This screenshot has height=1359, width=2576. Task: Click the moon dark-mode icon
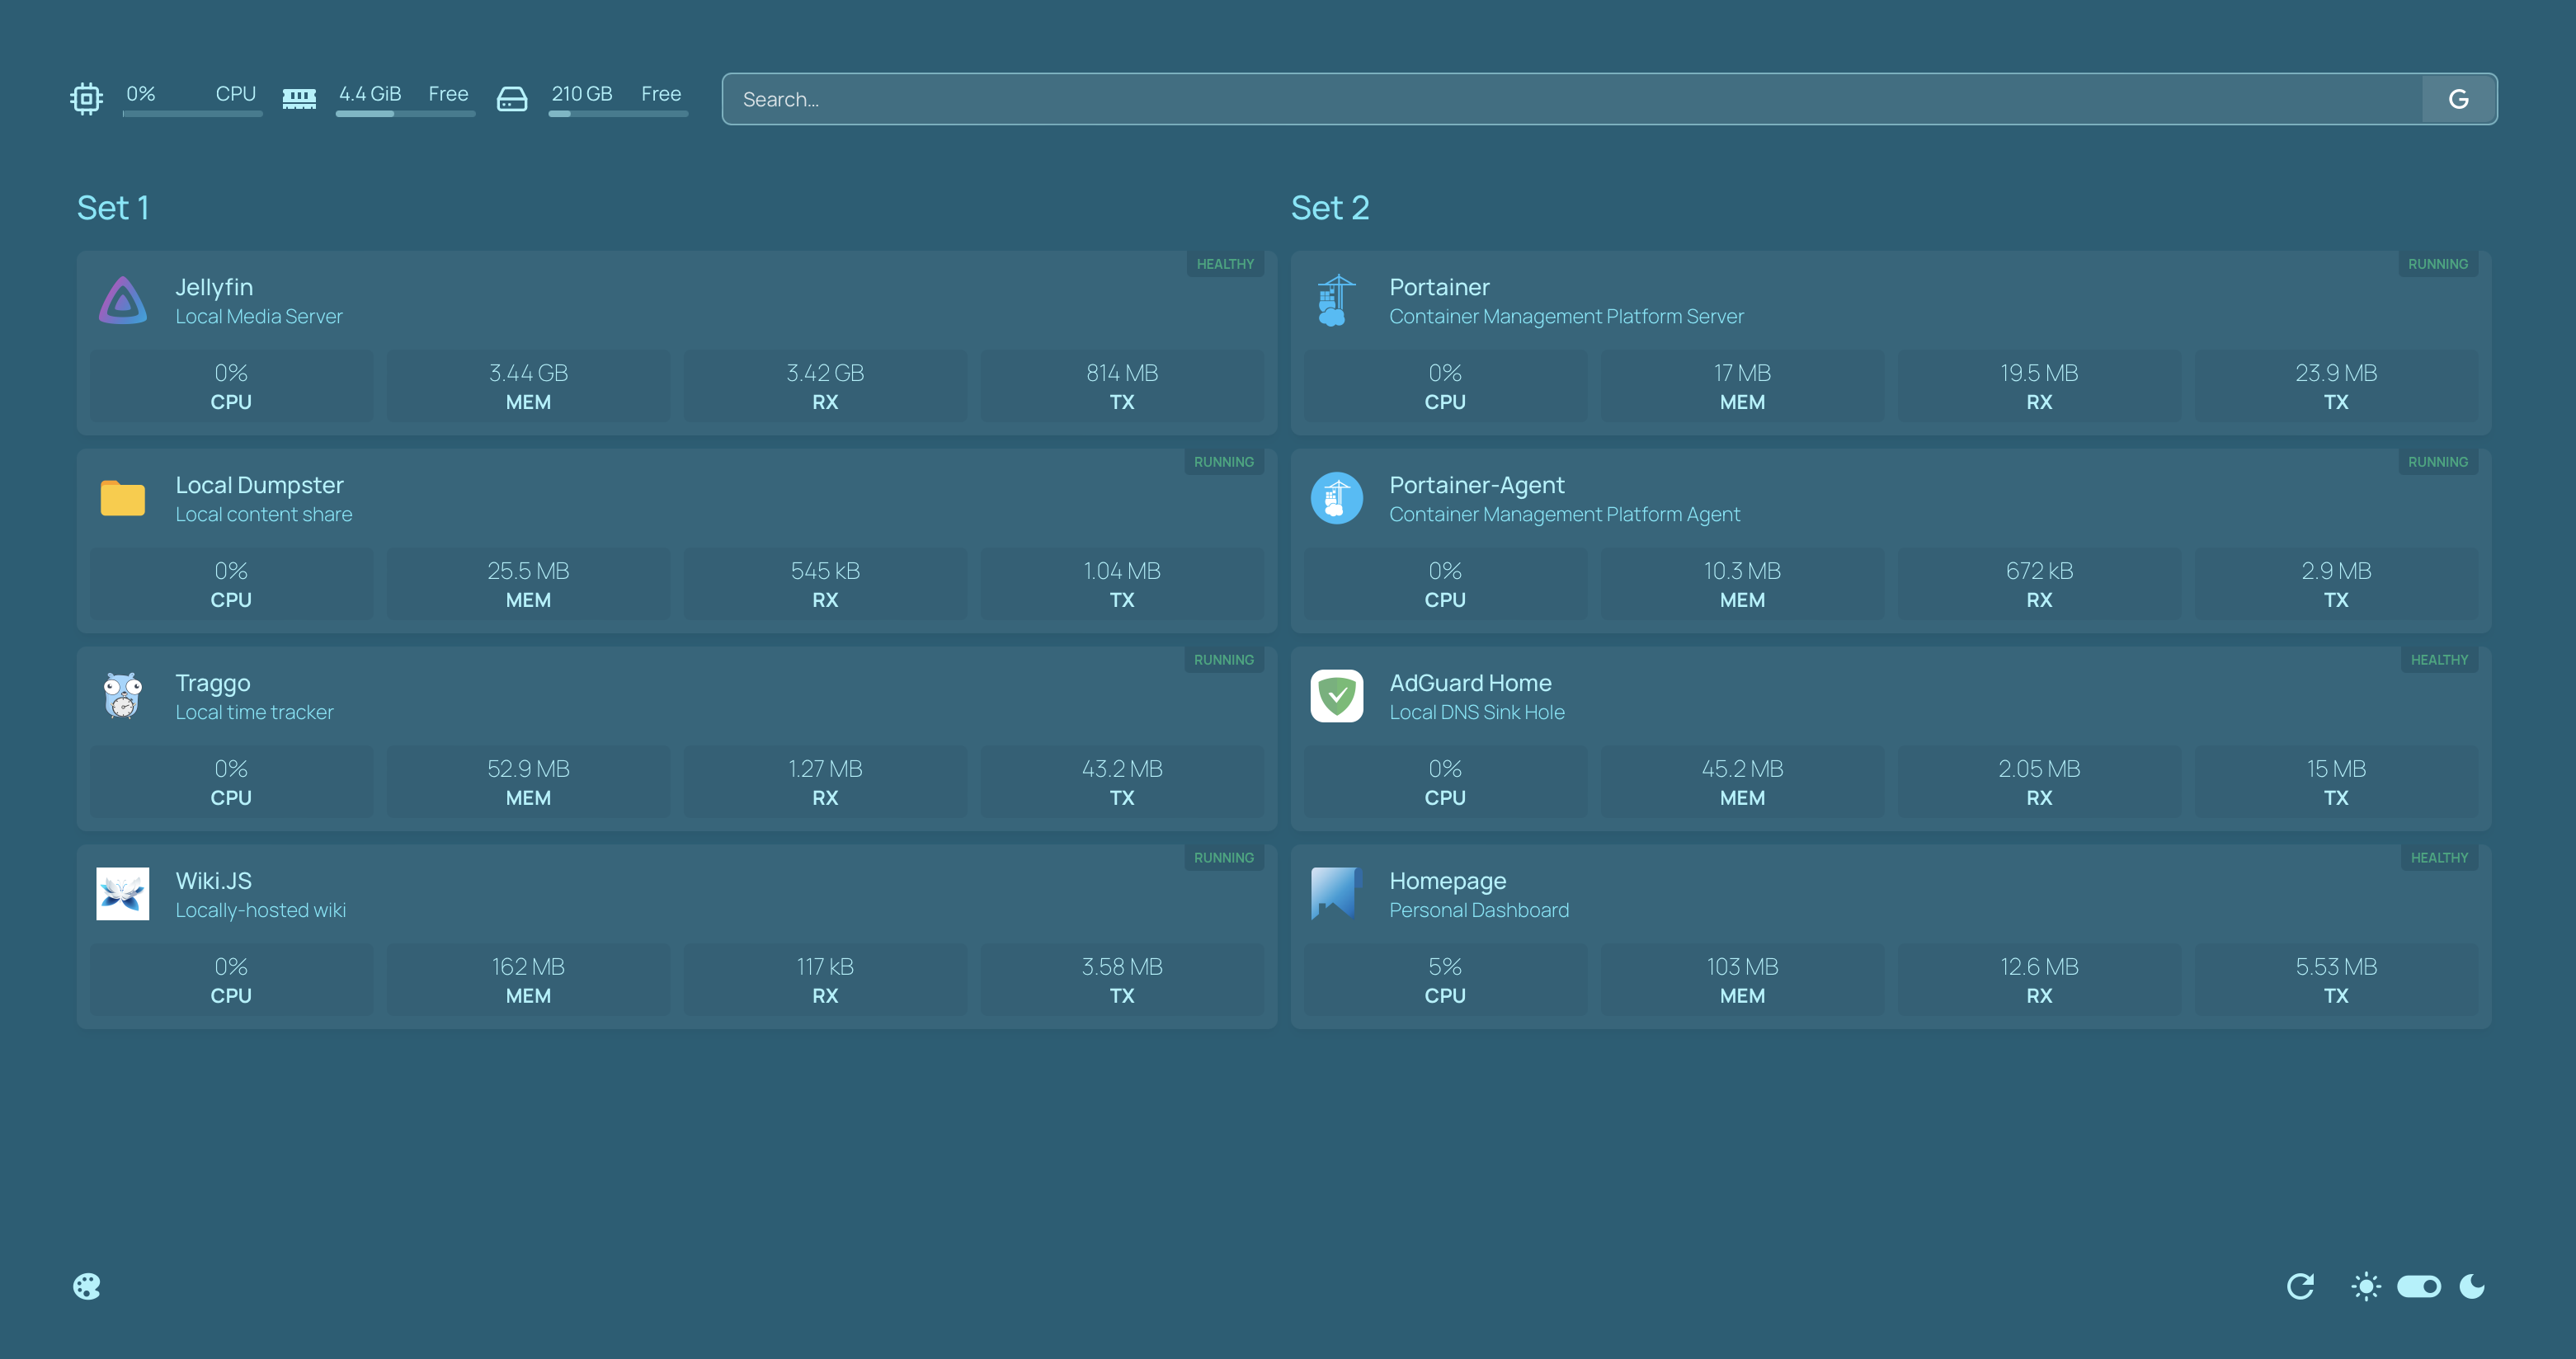point(2472,1286)
